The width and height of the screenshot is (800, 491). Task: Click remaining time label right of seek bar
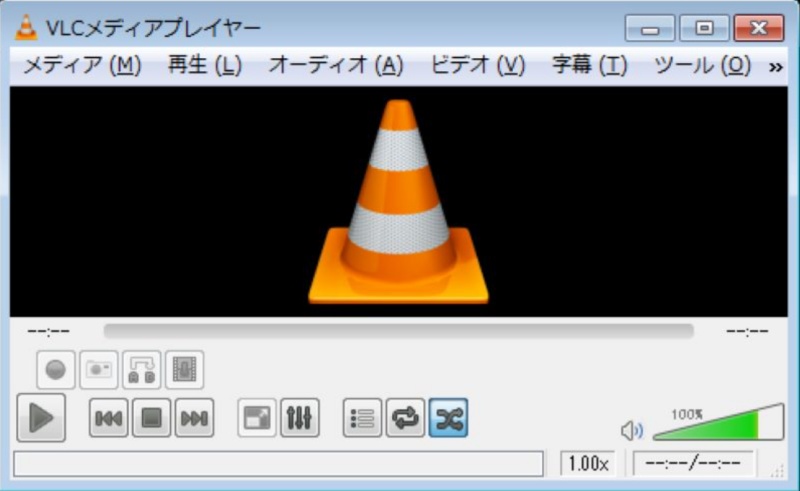point(747,332)
